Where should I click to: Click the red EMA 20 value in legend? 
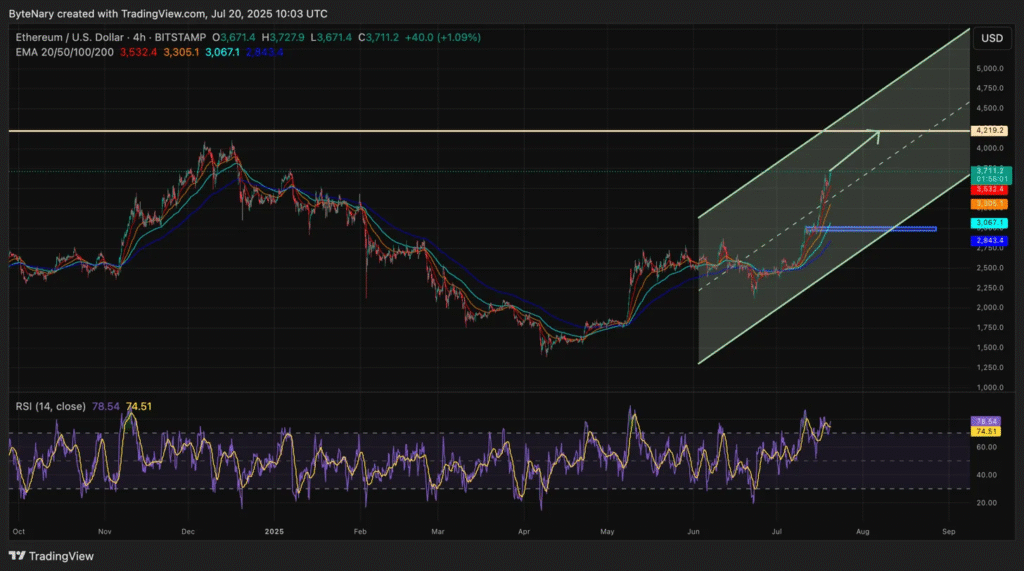[x=140, y=51]
